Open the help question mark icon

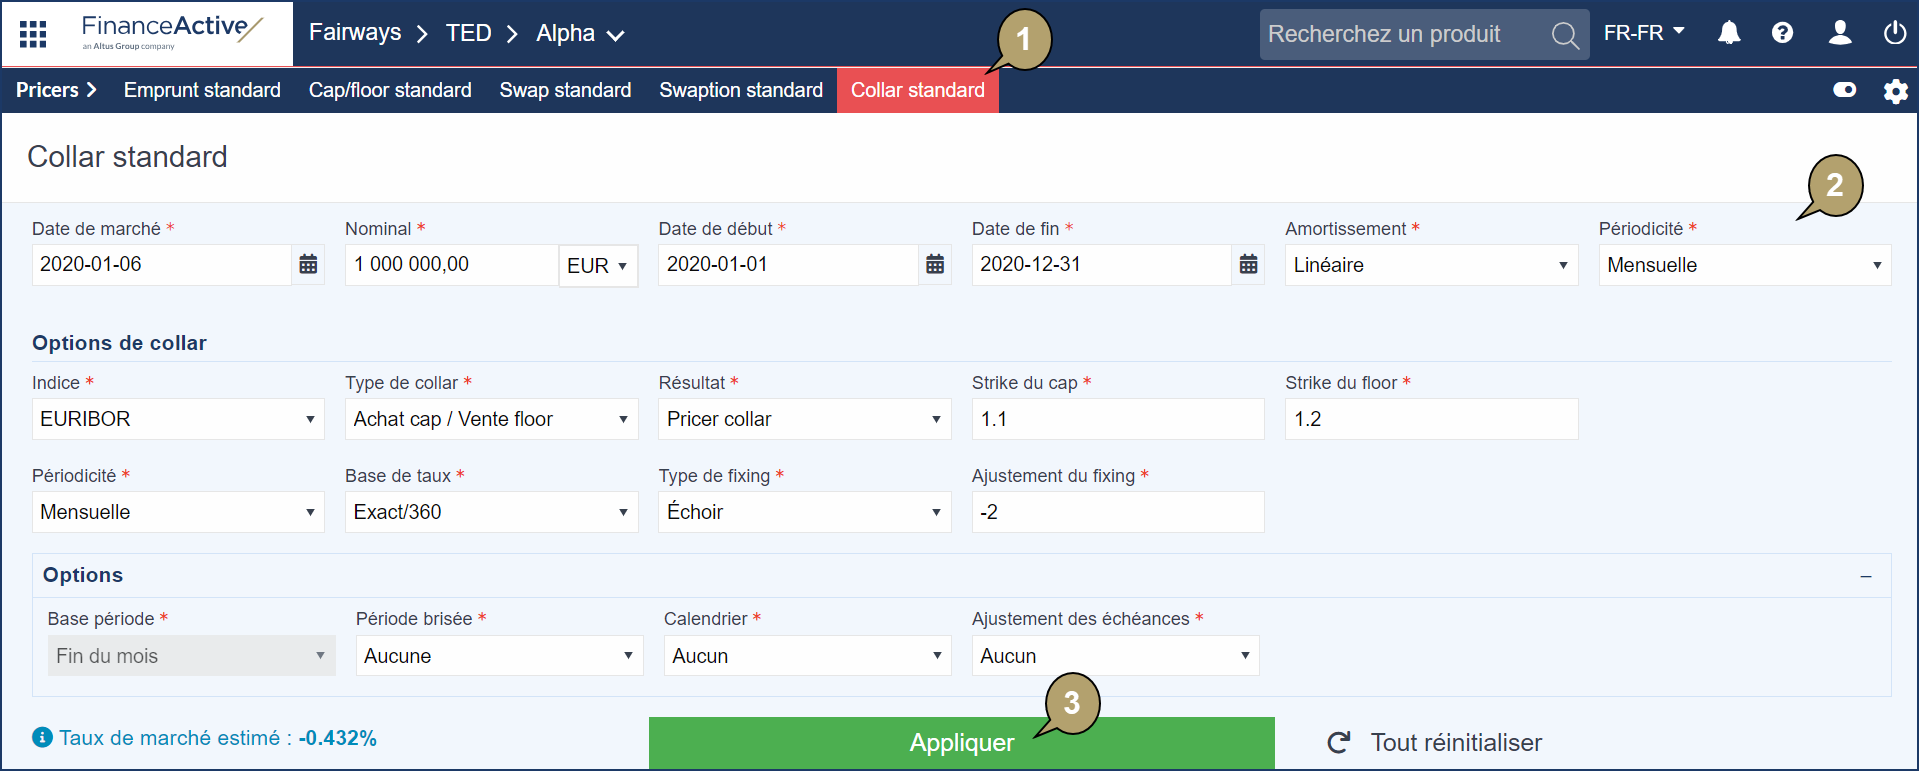(x=1782, y=33)
